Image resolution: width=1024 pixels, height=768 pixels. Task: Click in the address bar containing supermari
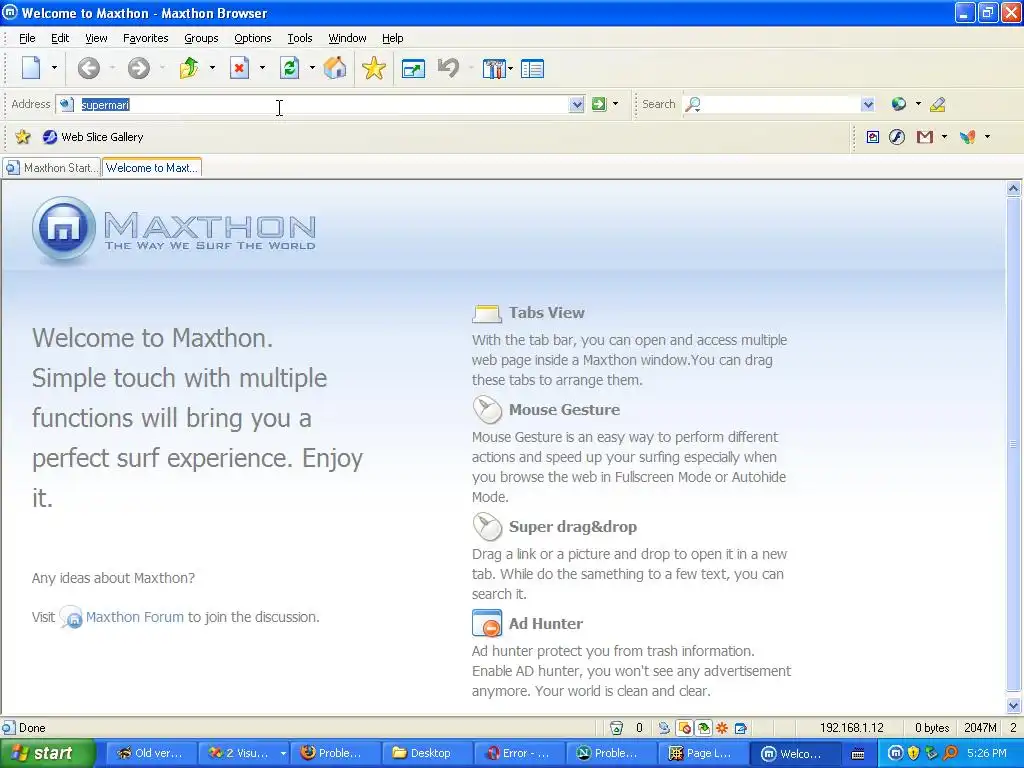(x=321, y=104)
